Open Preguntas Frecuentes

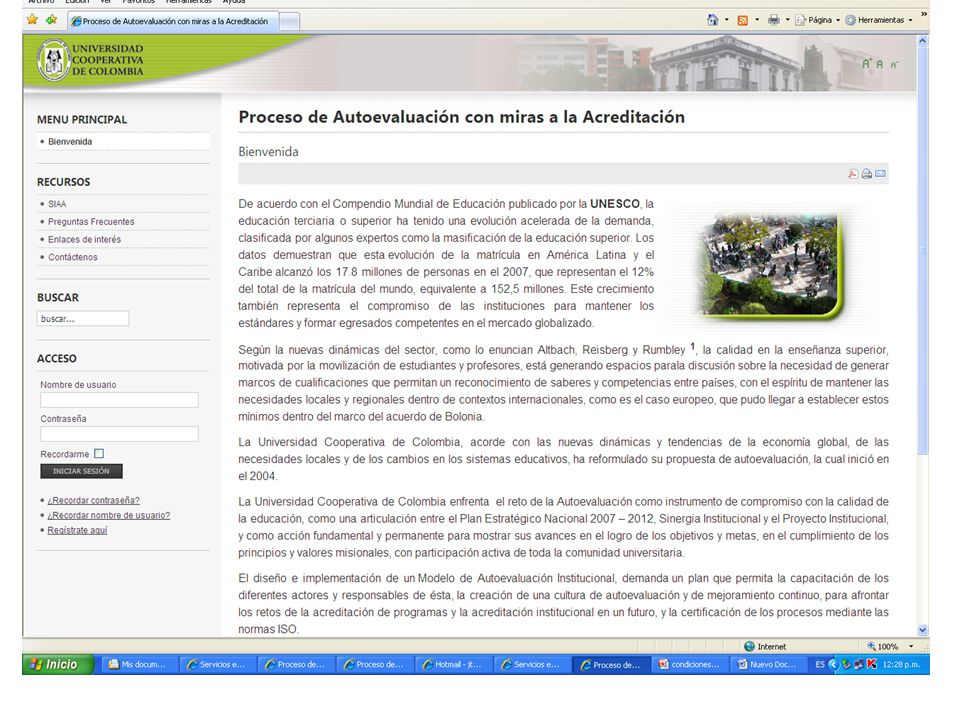click(91, 222)
